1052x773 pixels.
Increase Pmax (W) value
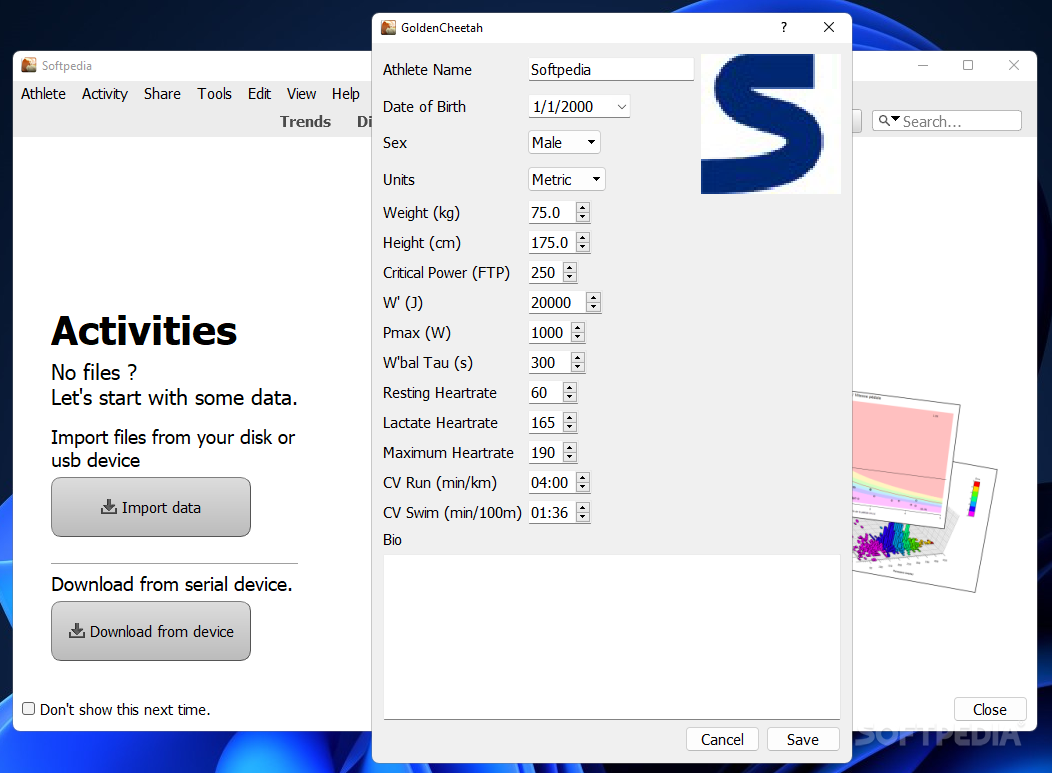[x=578, y=327]
